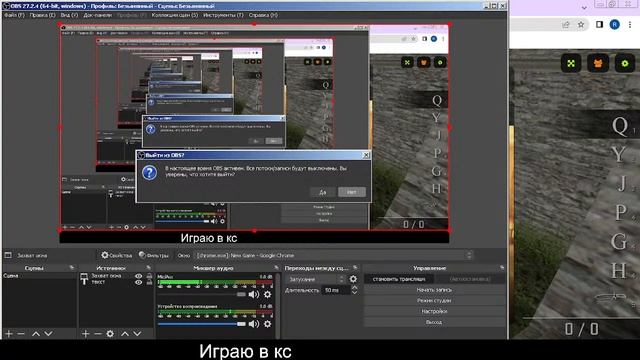Screen dimensions: 640x360
Task: Select the текст source row
Action: [116, 282]
